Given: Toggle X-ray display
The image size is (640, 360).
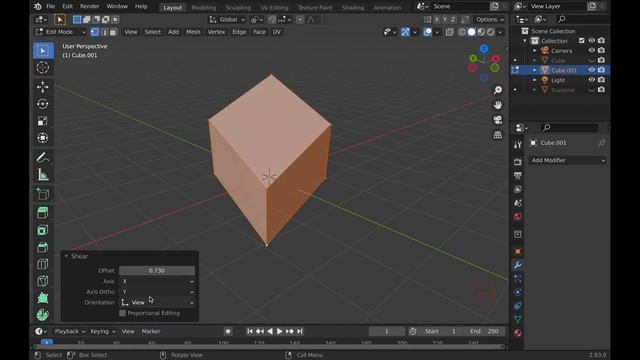Looking at the screenshot, I should (449, 32).
